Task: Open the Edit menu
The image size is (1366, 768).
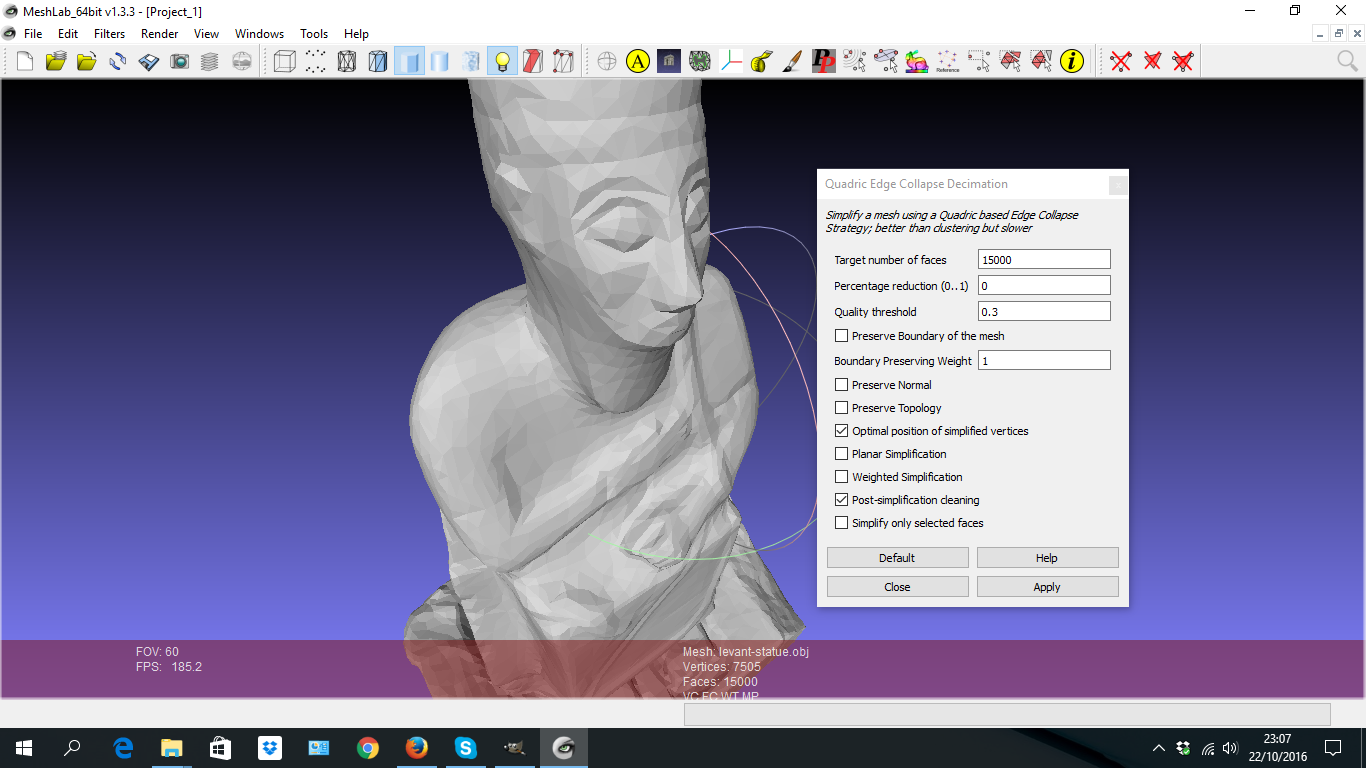Action: tap(68, 34)
